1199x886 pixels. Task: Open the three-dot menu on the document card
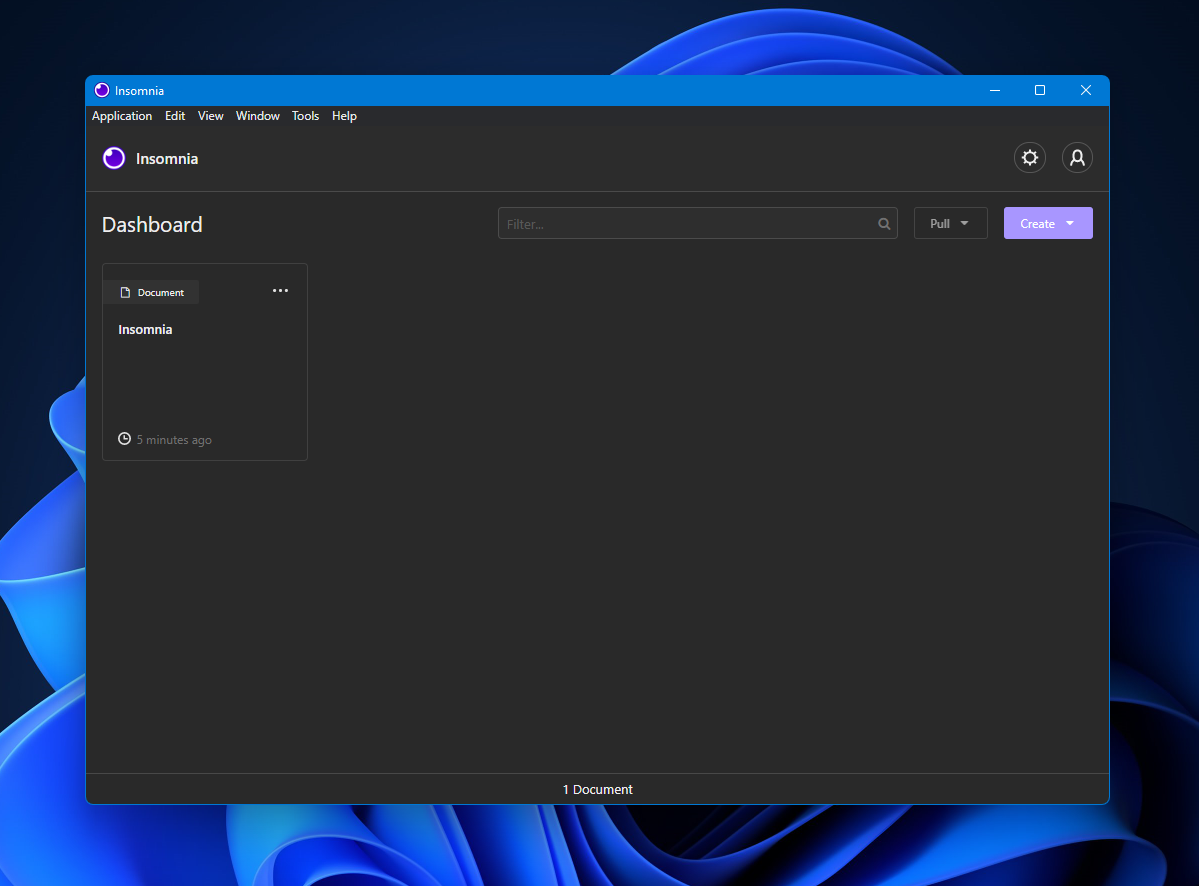280,291
